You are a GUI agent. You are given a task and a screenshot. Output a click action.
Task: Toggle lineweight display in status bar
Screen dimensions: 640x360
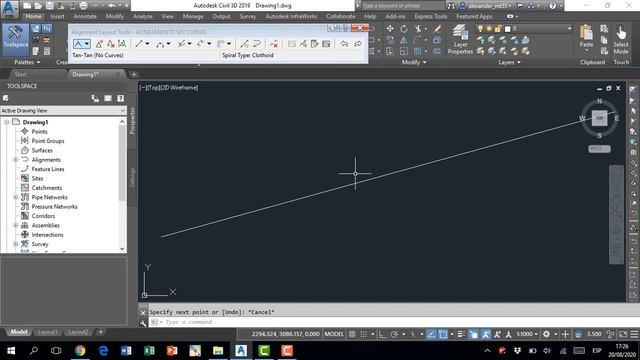[x=461, y=334]
